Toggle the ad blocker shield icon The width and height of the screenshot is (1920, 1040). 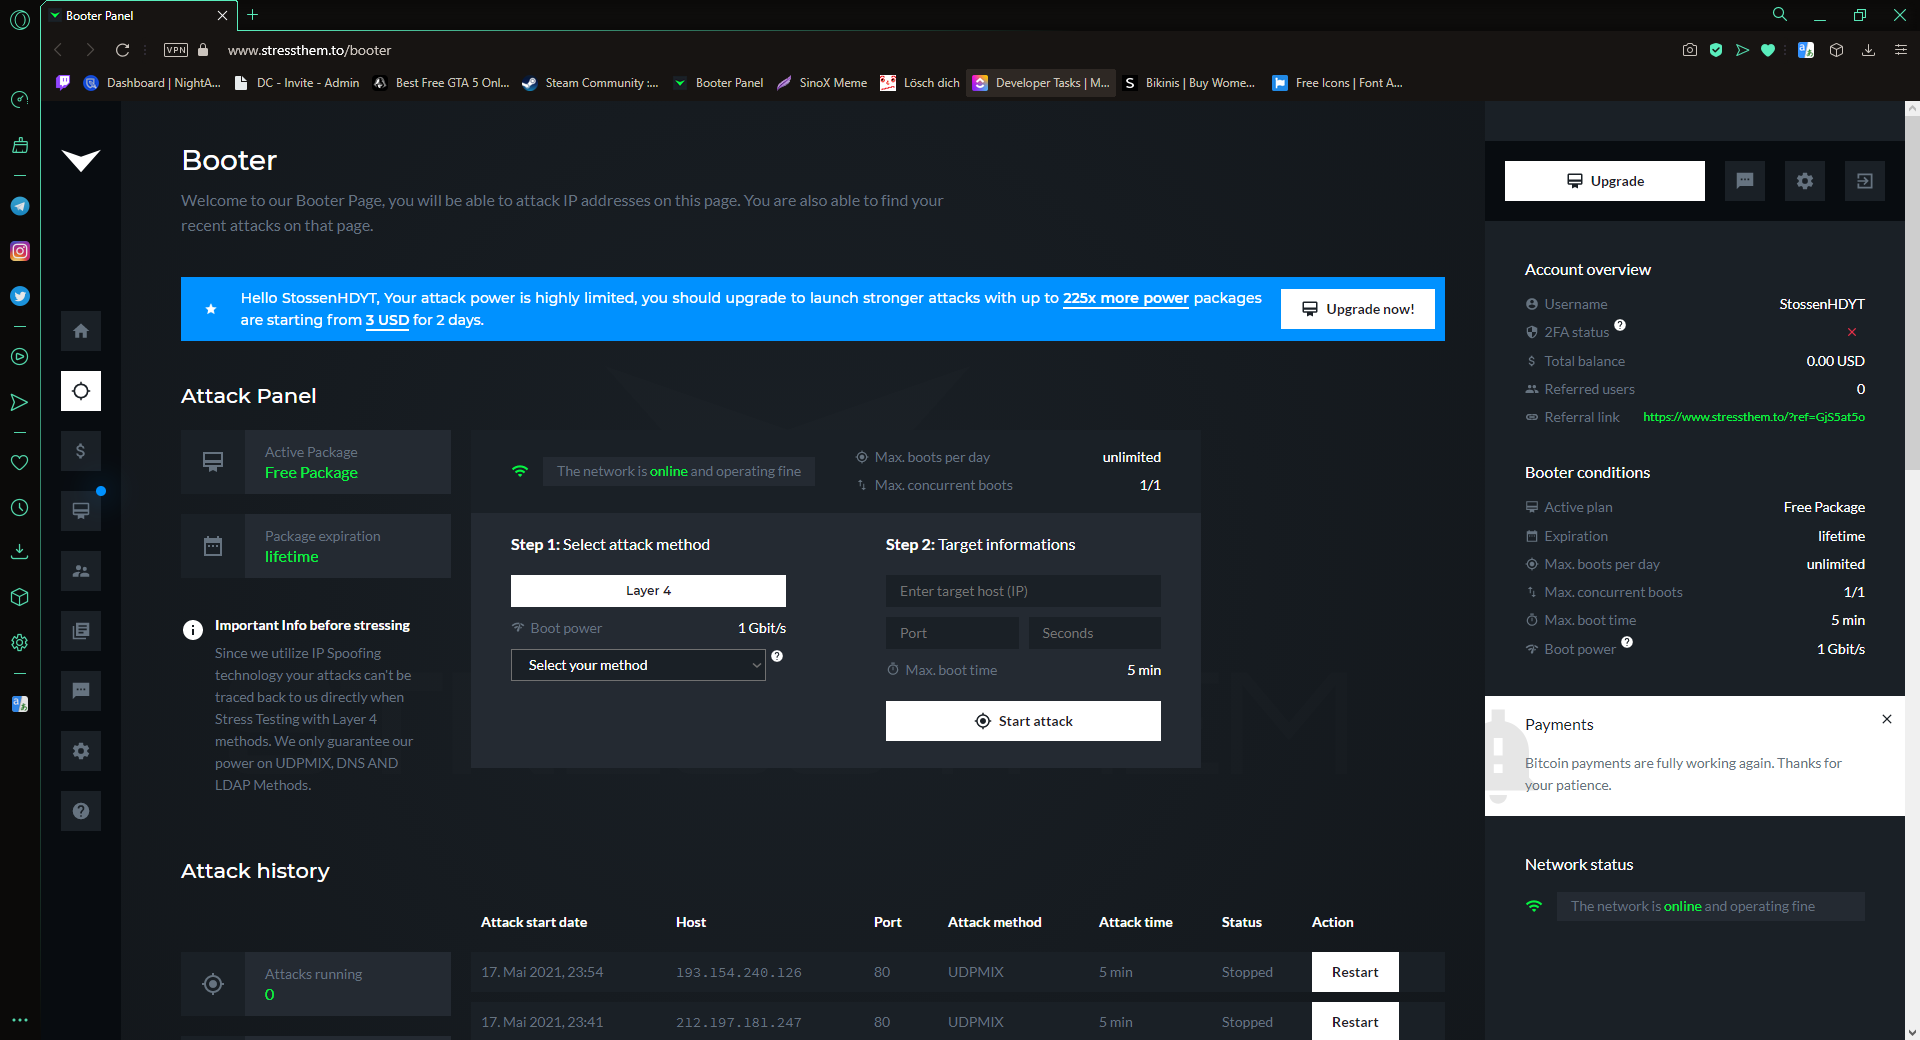pyautogui.click(x=1716, y=50)
